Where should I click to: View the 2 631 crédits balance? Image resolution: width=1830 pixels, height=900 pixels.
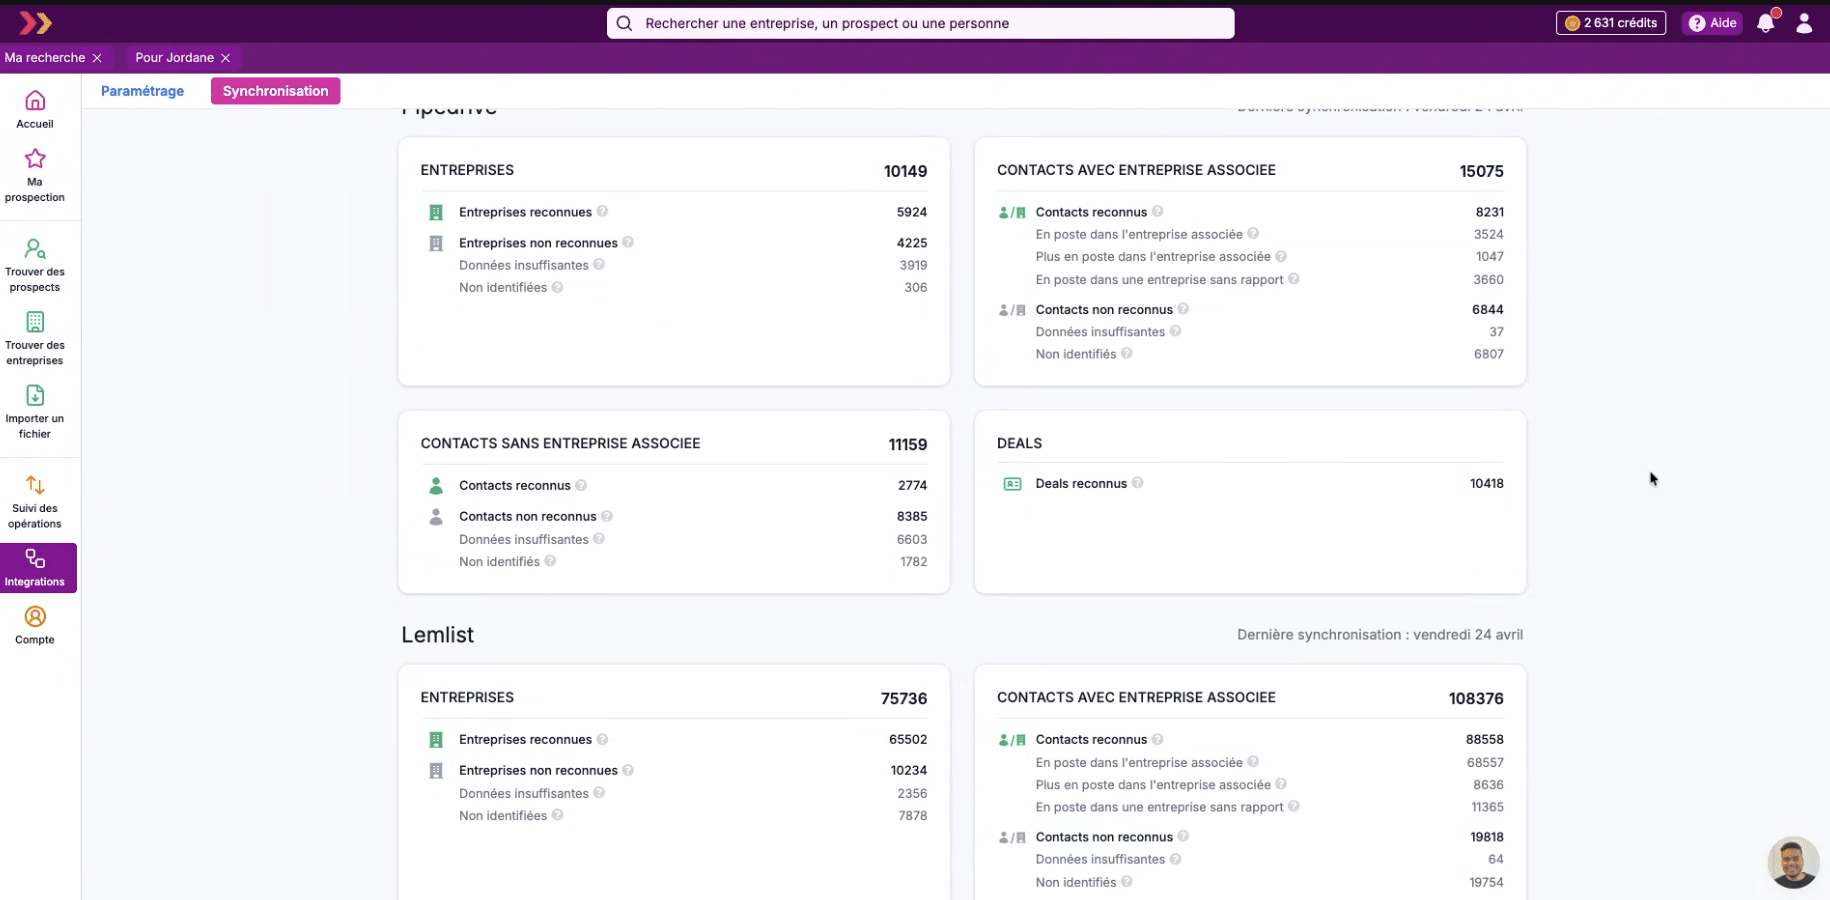point(1611,23)
